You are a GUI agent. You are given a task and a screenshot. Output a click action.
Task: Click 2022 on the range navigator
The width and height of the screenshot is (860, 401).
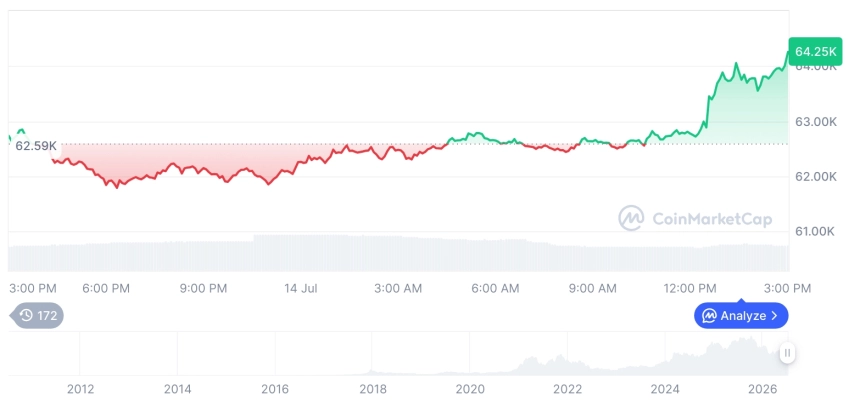[567, 389]
